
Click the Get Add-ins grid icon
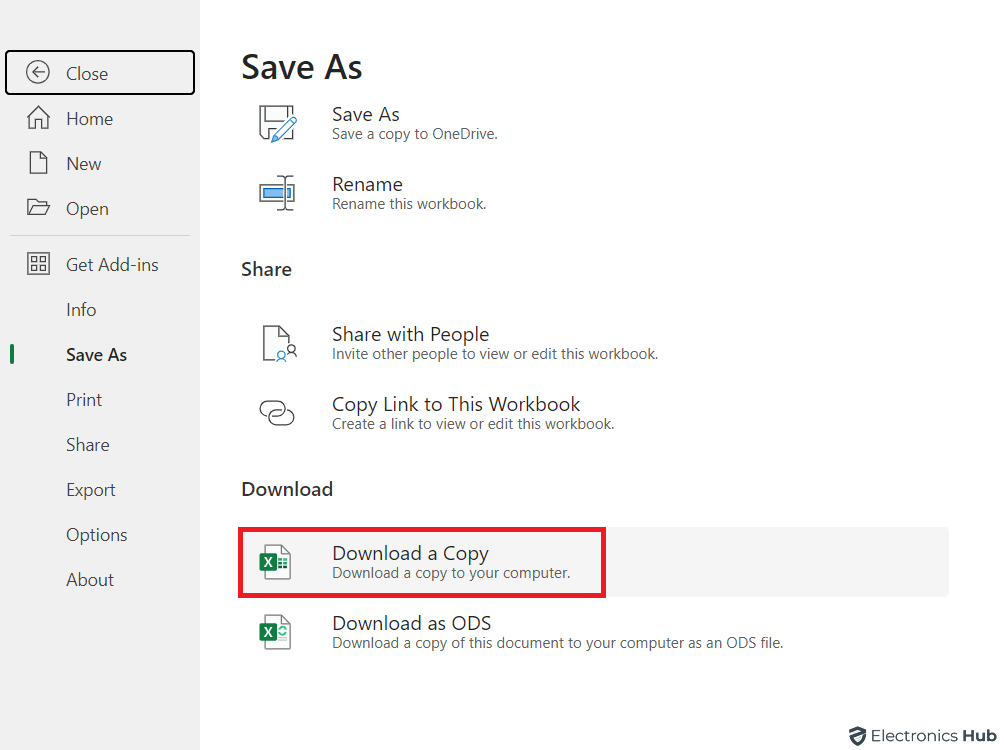pos(38,264)
